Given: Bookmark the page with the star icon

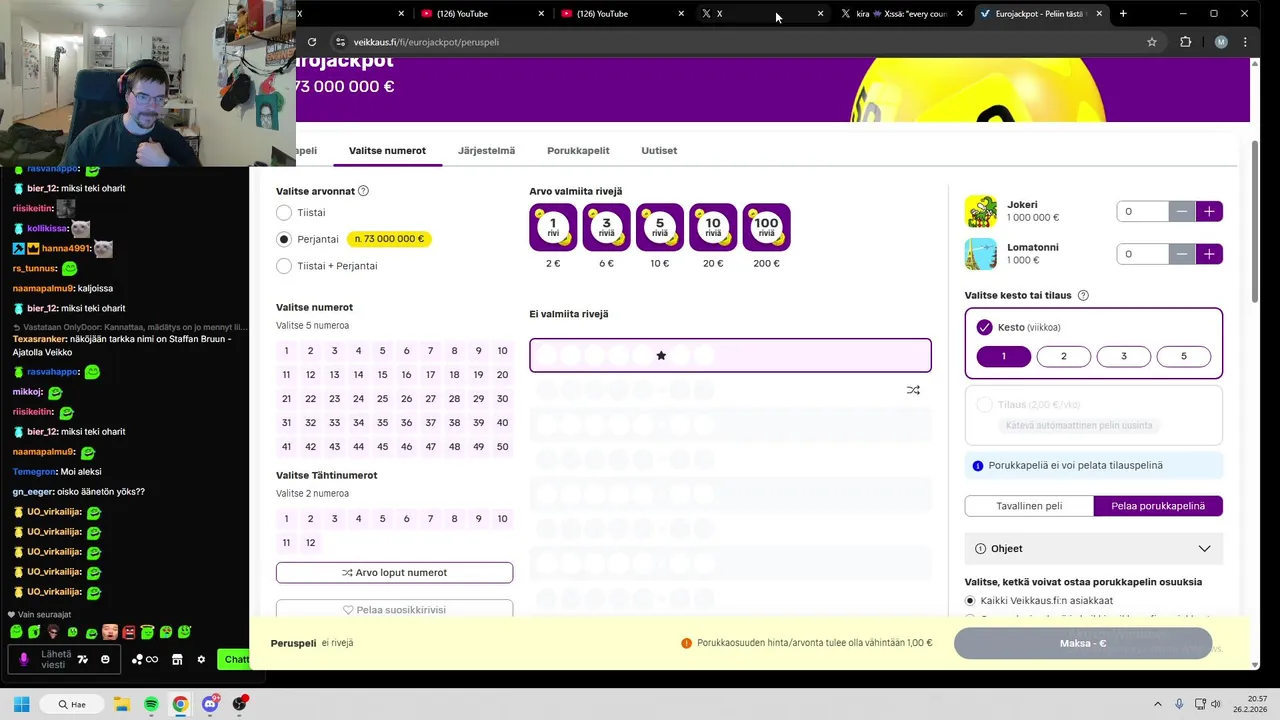Looking at the screenshot, I should click(x=1152, y=42).
